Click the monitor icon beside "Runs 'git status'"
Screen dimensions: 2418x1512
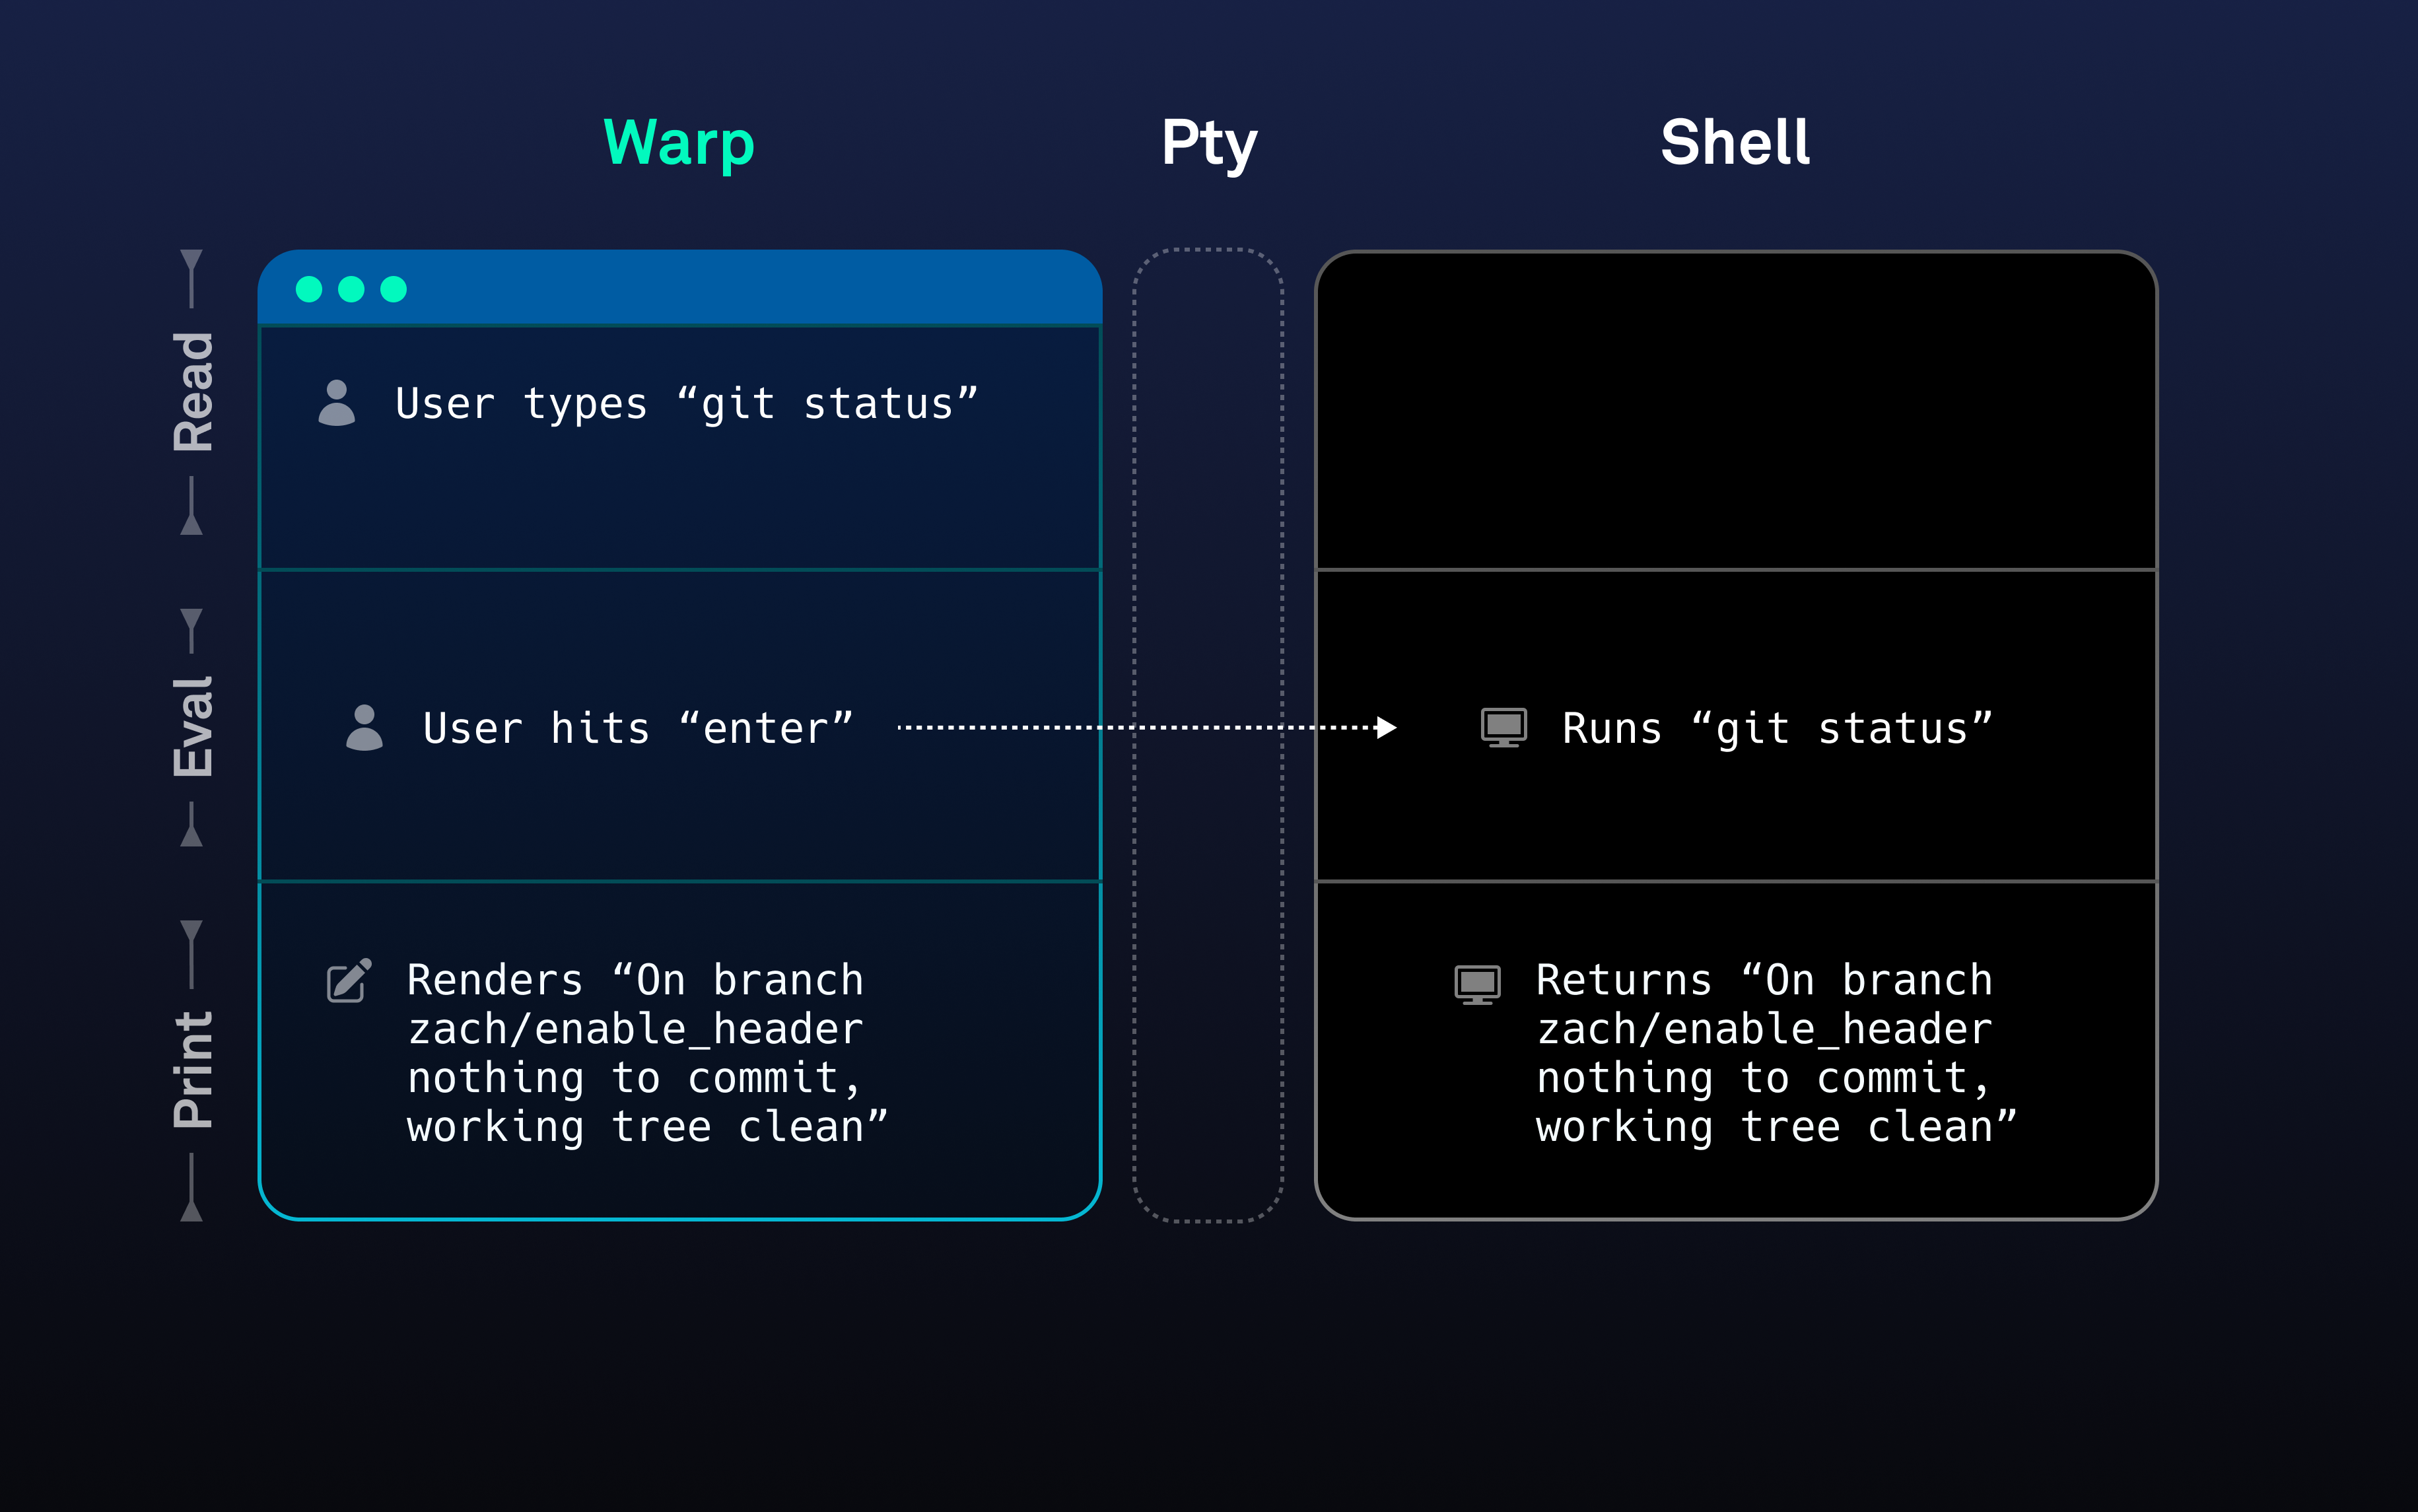(x=1505, y=728)
